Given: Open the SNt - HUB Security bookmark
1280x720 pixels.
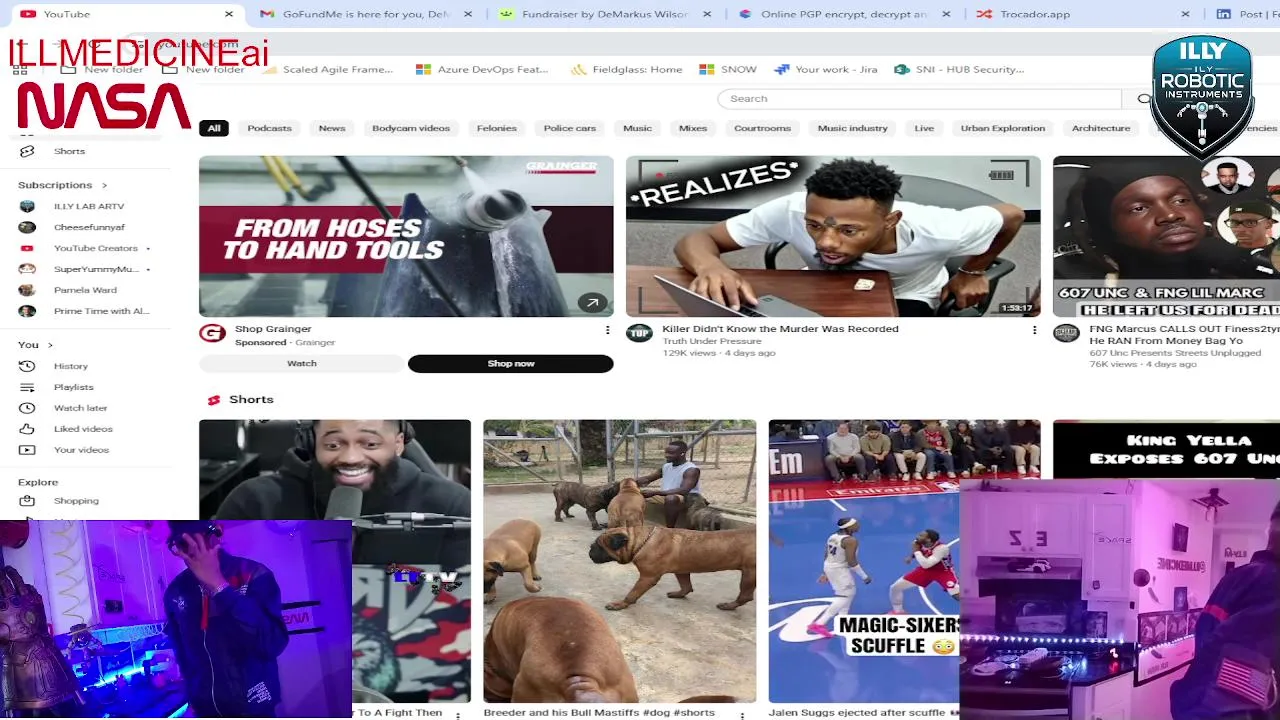Looking at the screenshot, I should click(959, 69).
